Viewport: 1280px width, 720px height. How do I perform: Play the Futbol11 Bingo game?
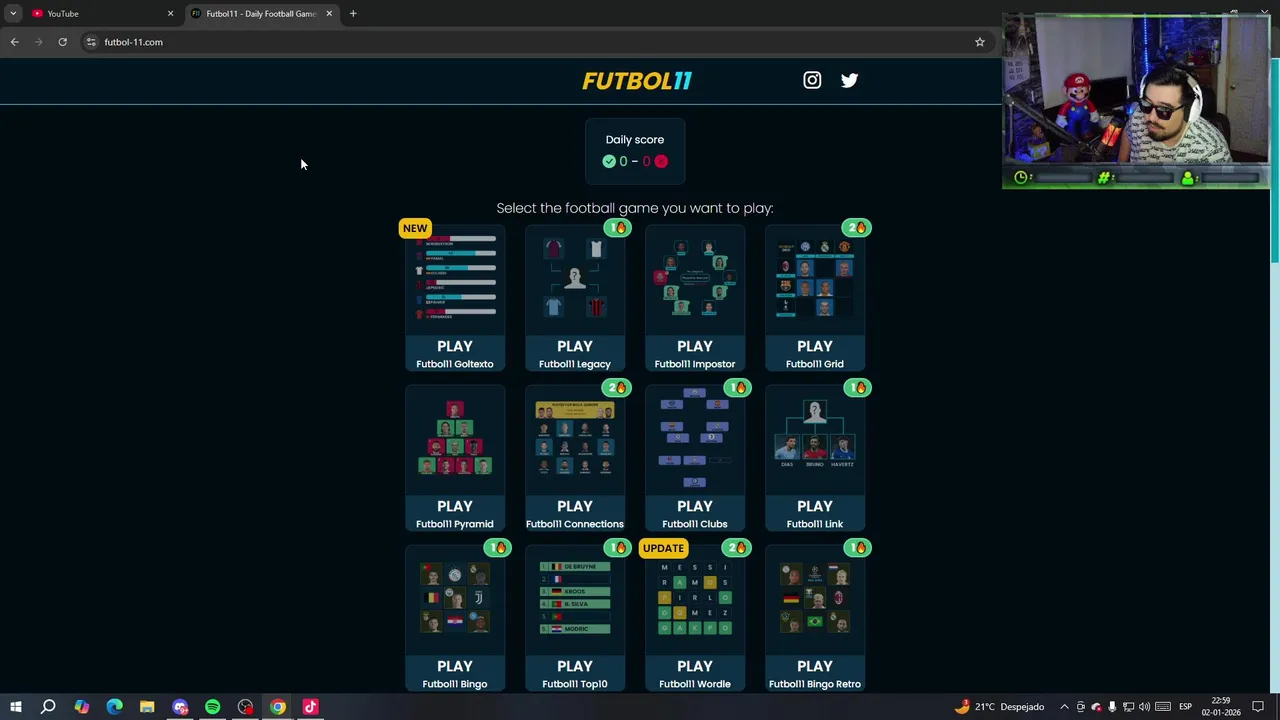tap(455, 674)
